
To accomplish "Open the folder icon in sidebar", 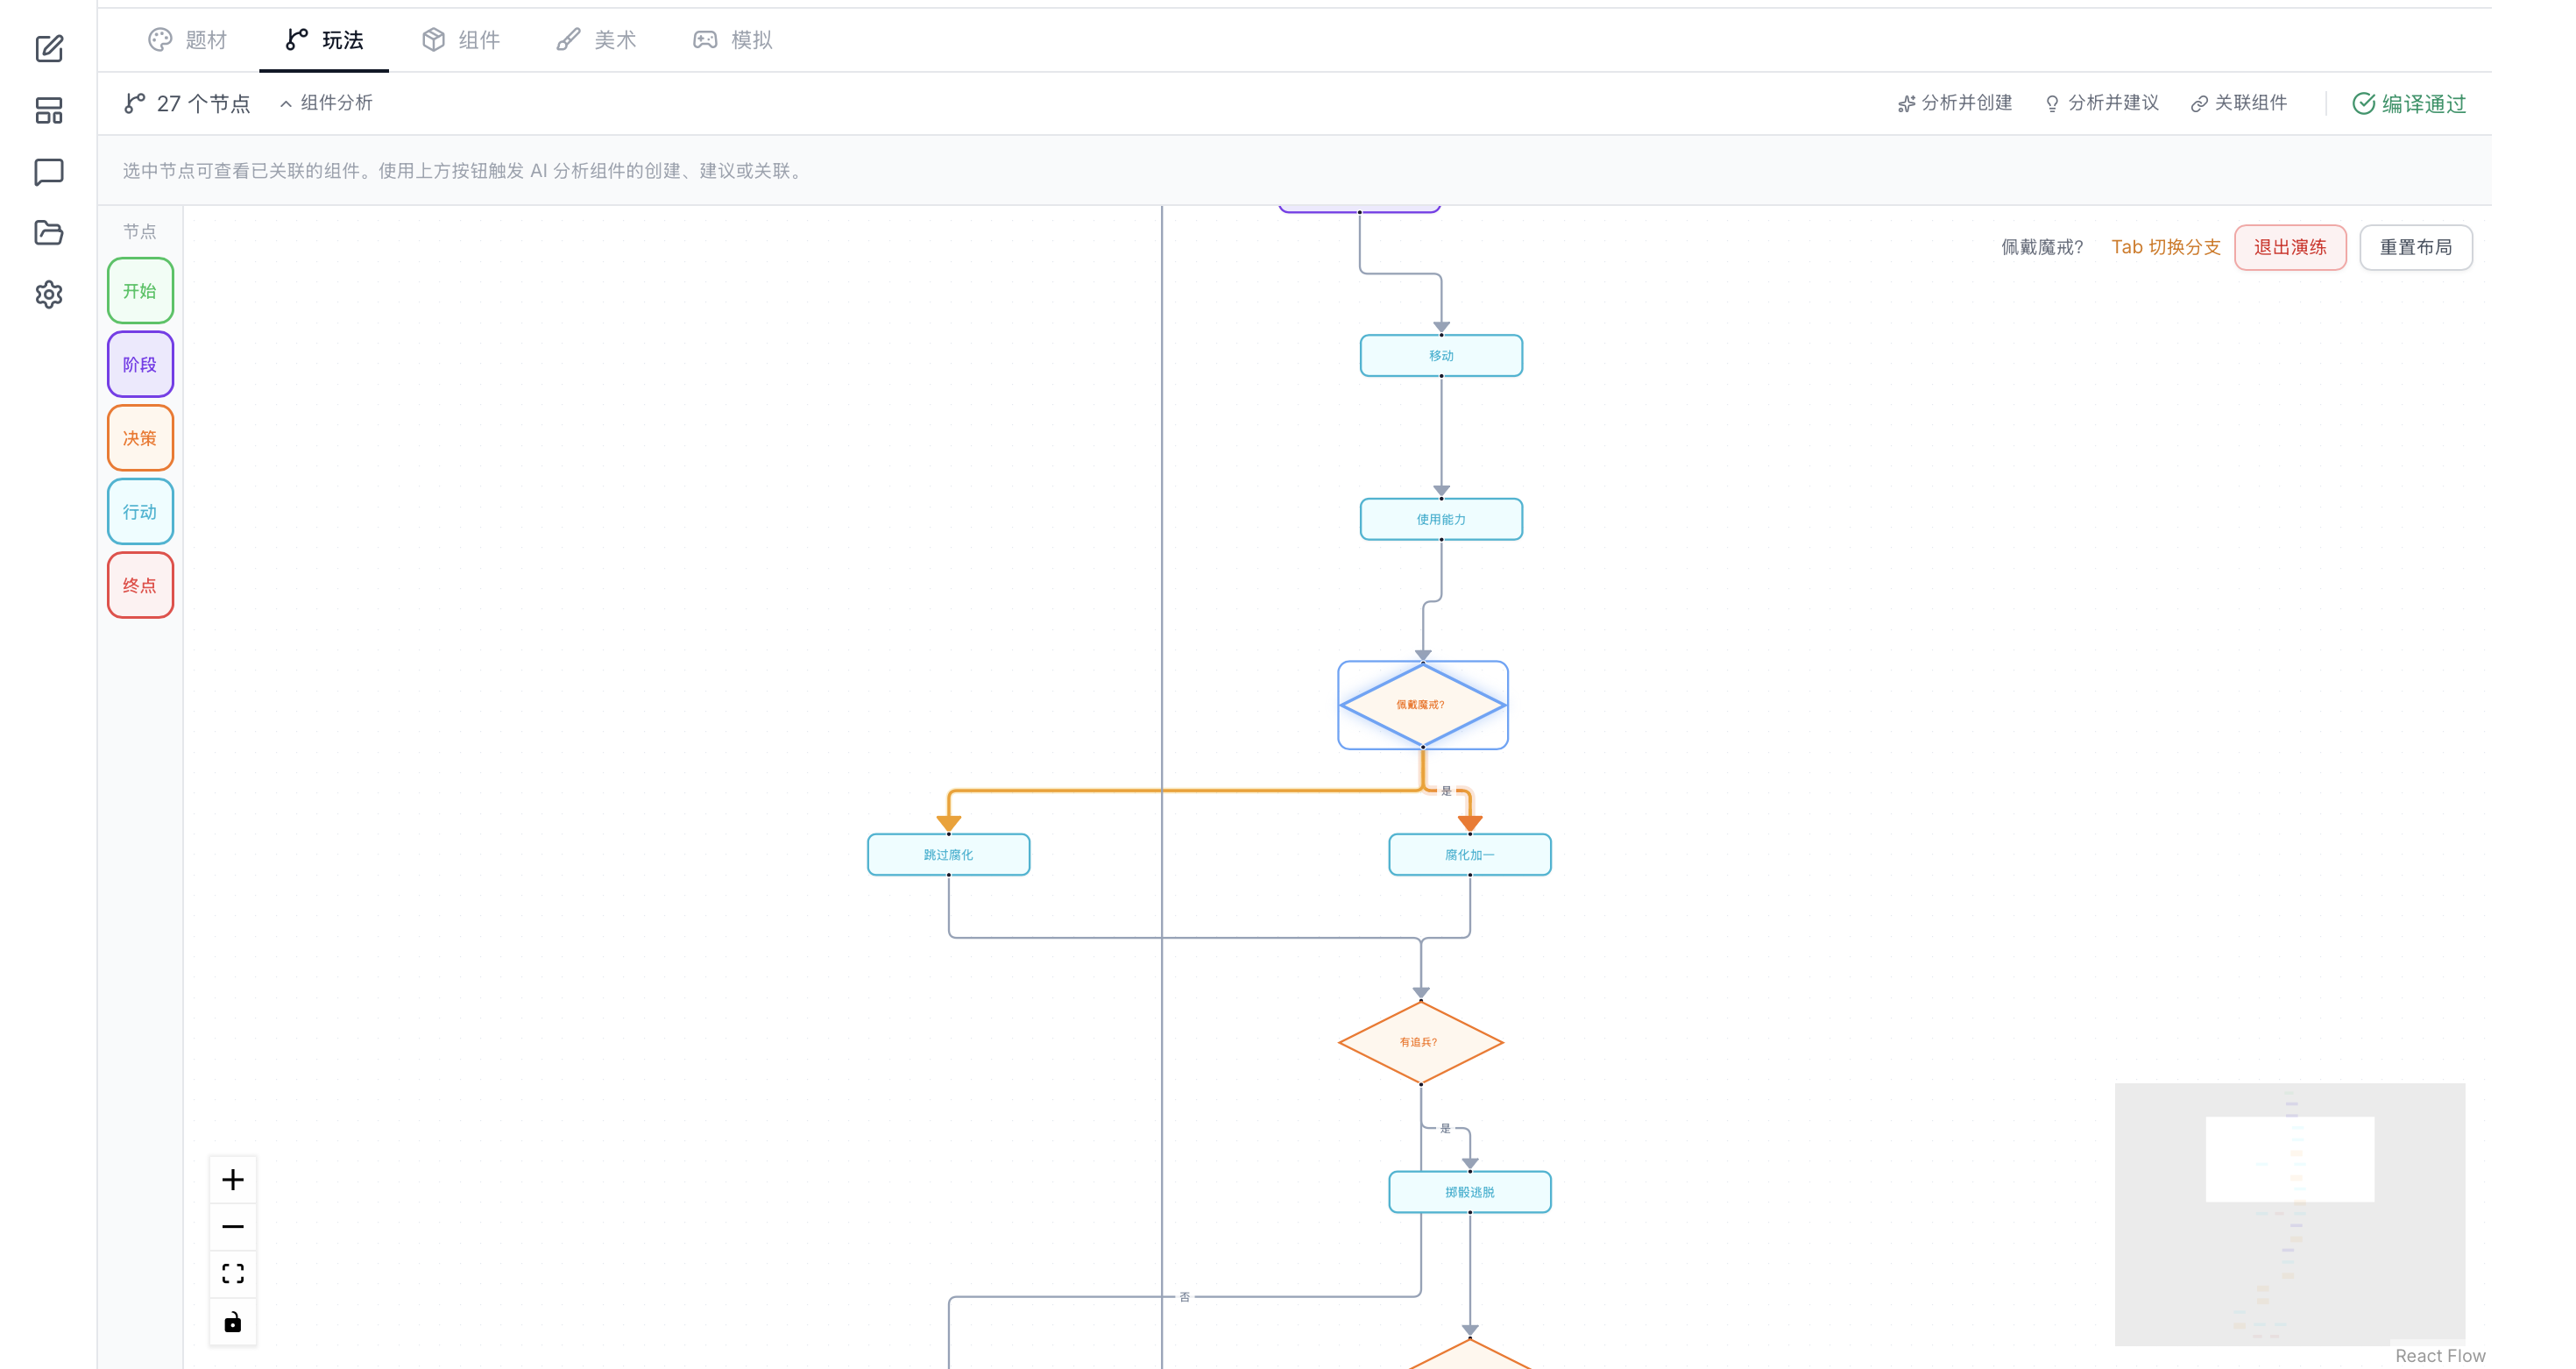I will [x=49, y=233].
